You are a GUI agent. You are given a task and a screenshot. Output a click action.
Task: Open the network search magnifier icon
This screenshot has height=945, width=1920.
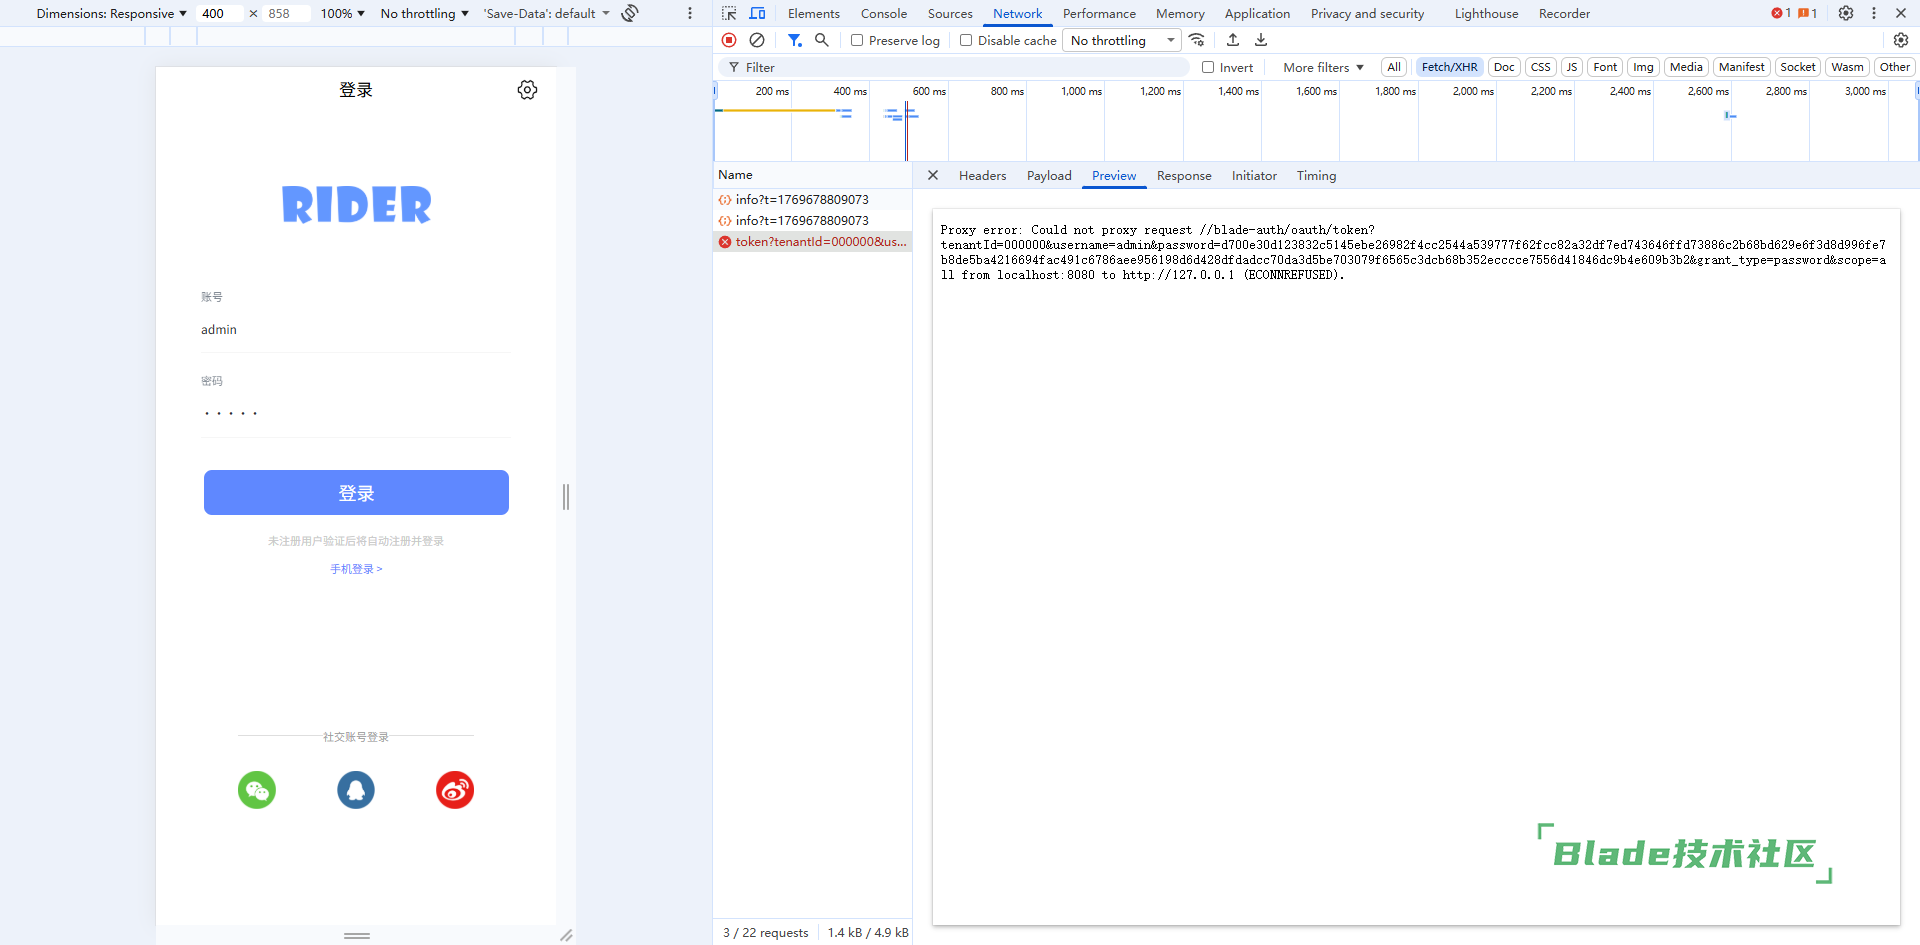[x=822, y=40]
